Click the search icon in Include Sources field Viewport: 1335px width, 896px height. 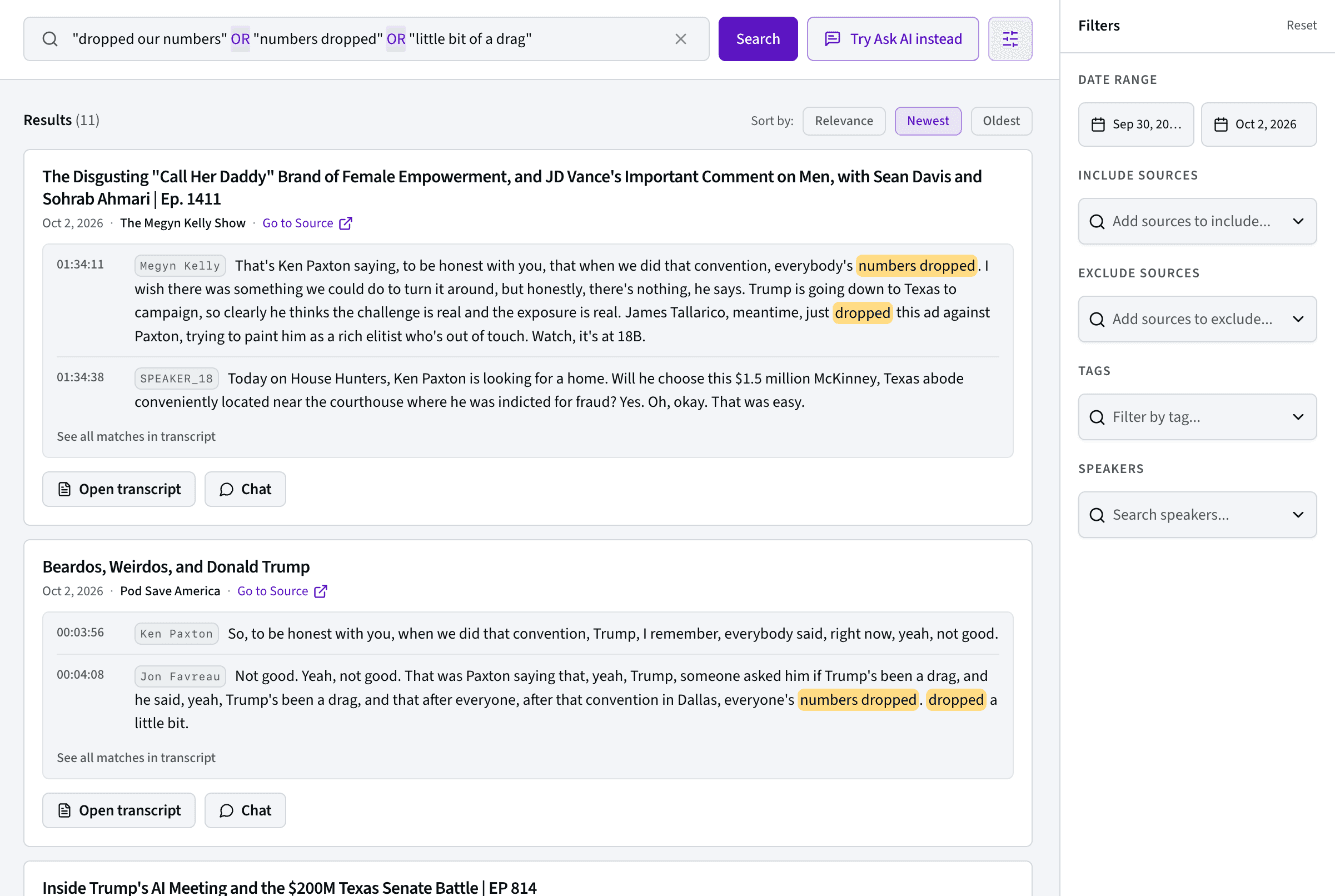1097,221
